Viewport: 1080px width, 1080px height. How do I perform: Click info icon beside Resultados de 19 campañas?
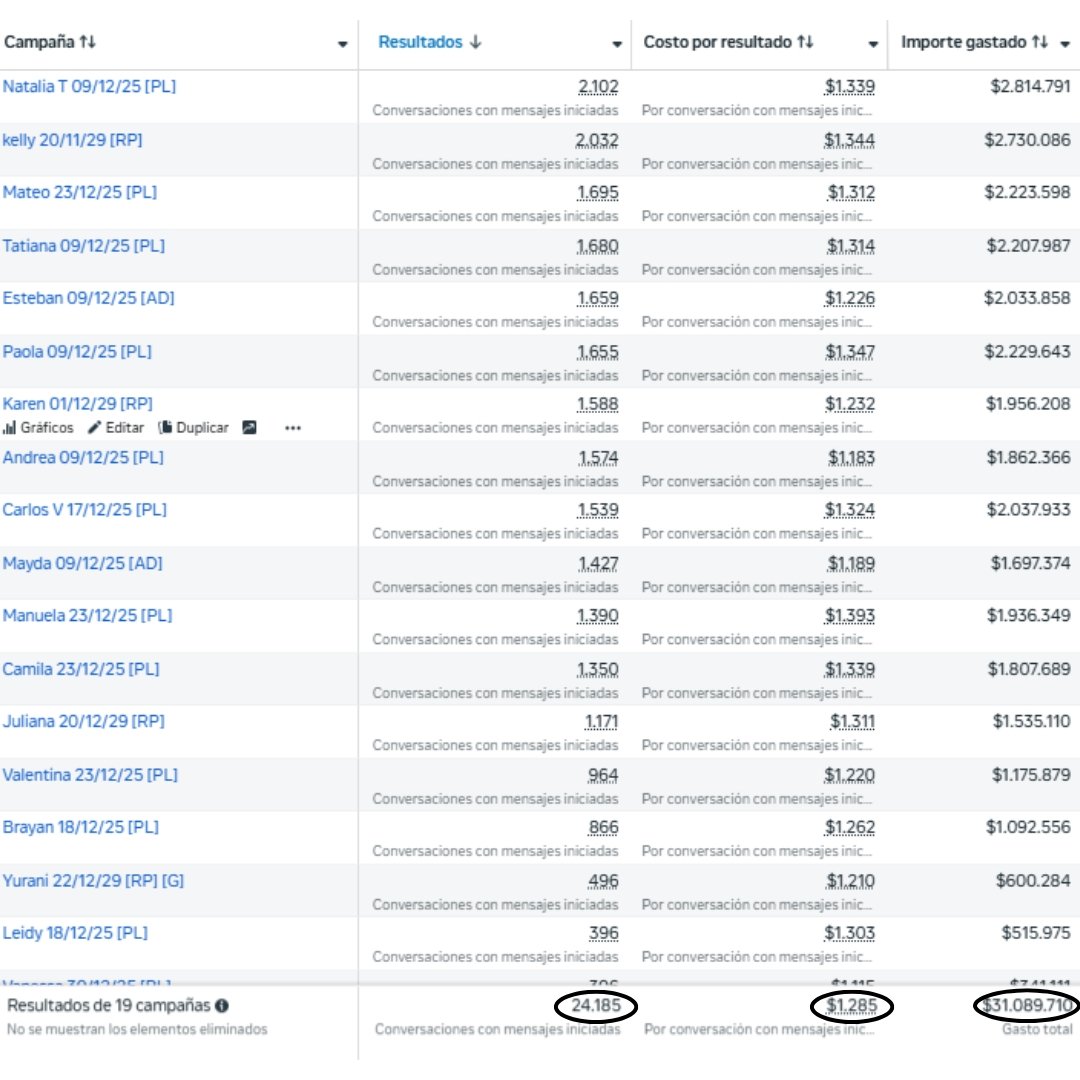pos(221,1006)
